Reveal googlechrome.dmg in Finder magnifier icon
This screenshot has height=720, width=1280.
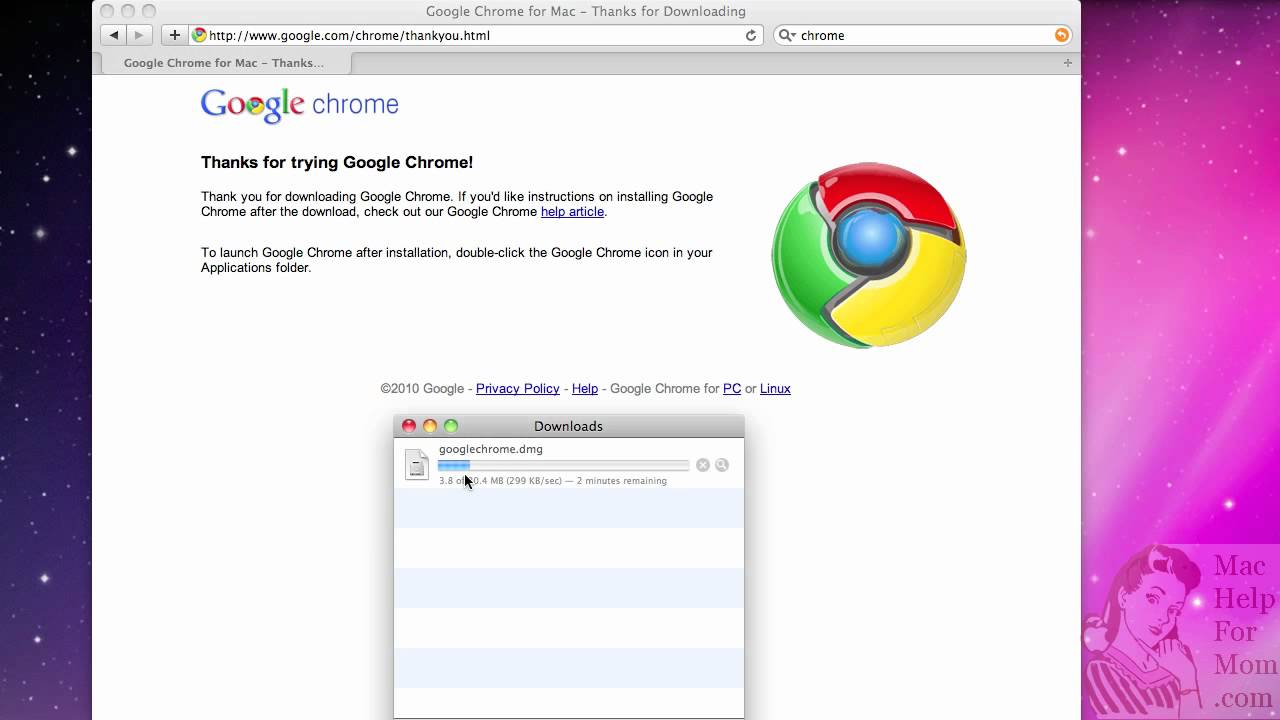point(722,465)
